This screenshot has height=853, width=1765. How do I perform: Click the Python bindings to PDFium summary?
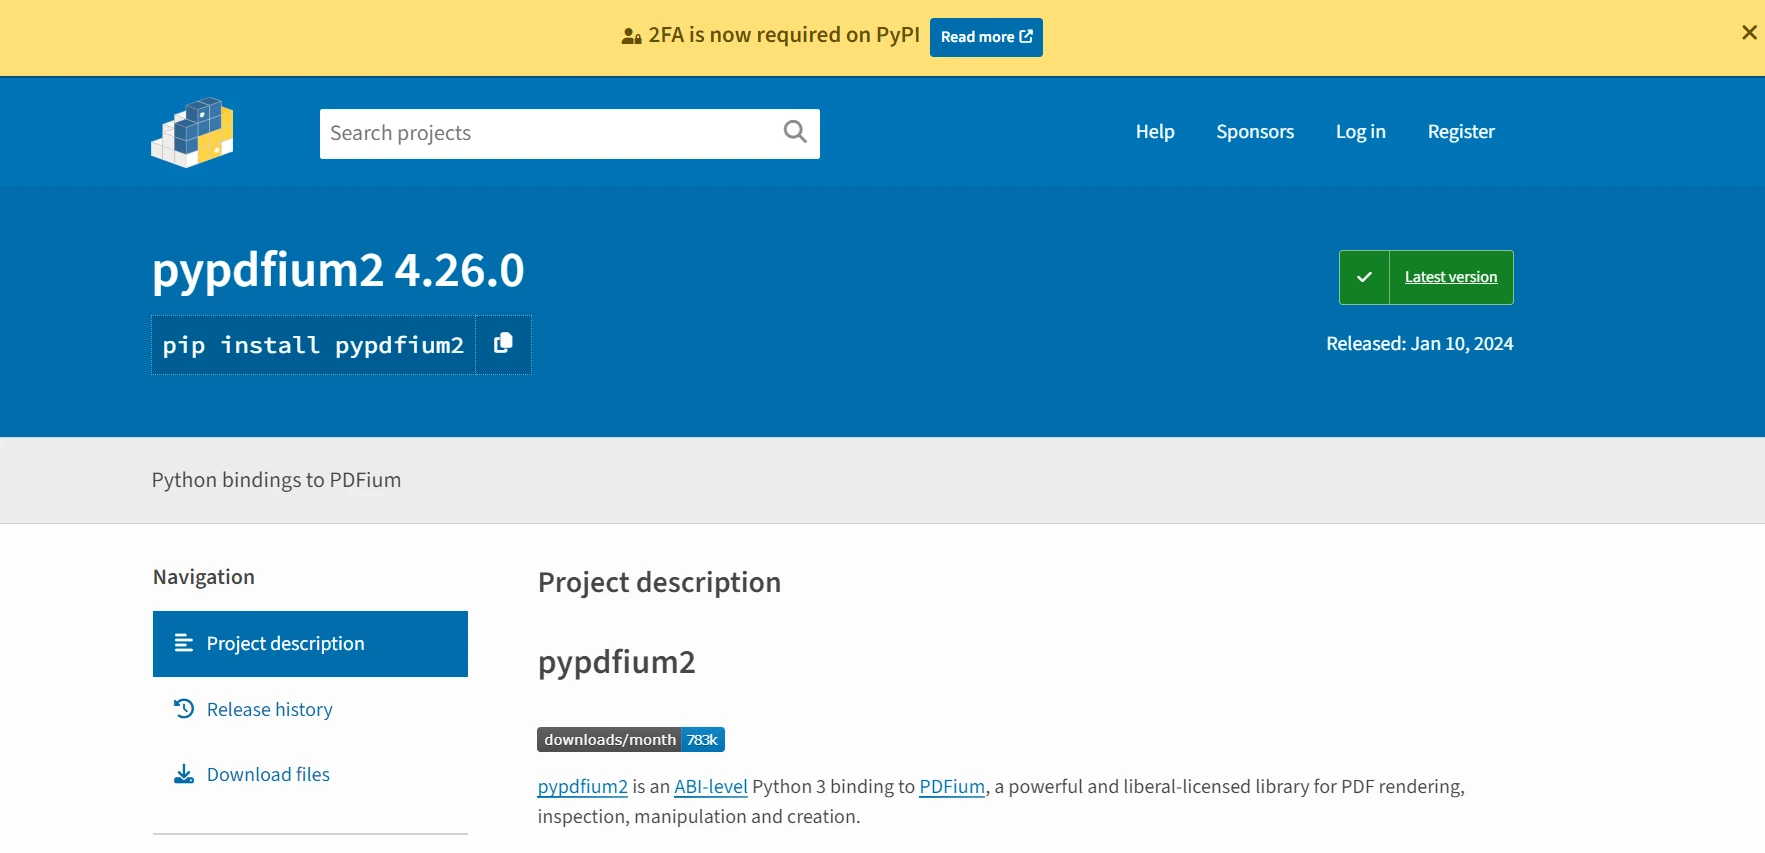pos(276,480)
